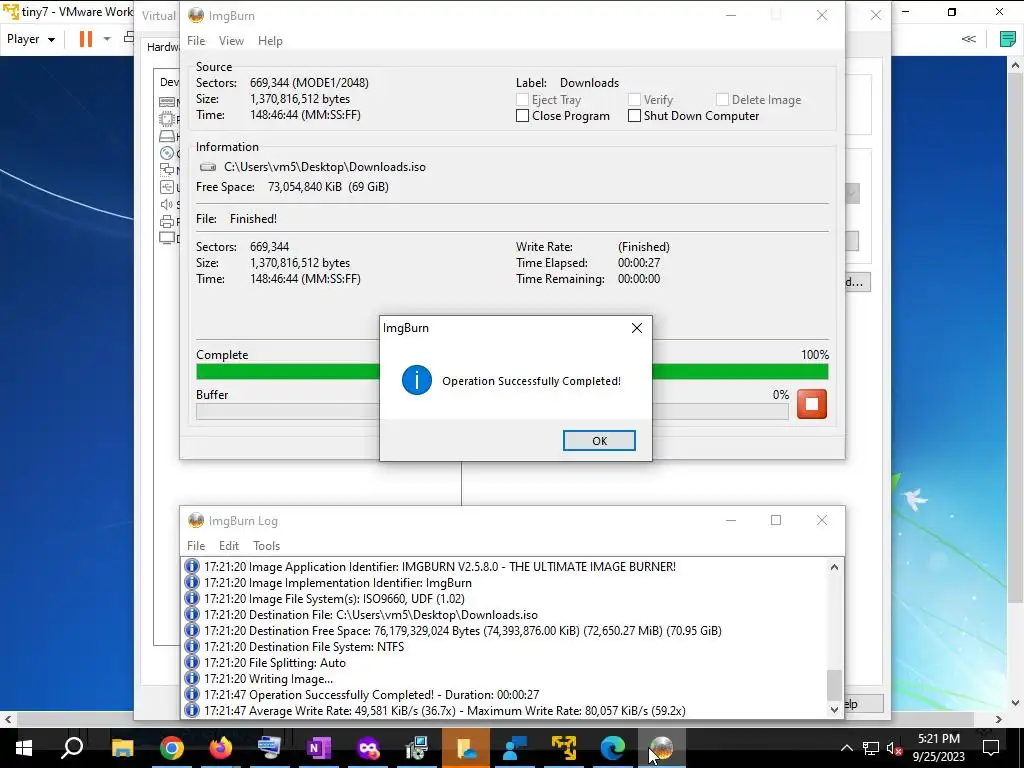Click the info icon beside 'File Splitting: Auto'

(x=191, y=662)
